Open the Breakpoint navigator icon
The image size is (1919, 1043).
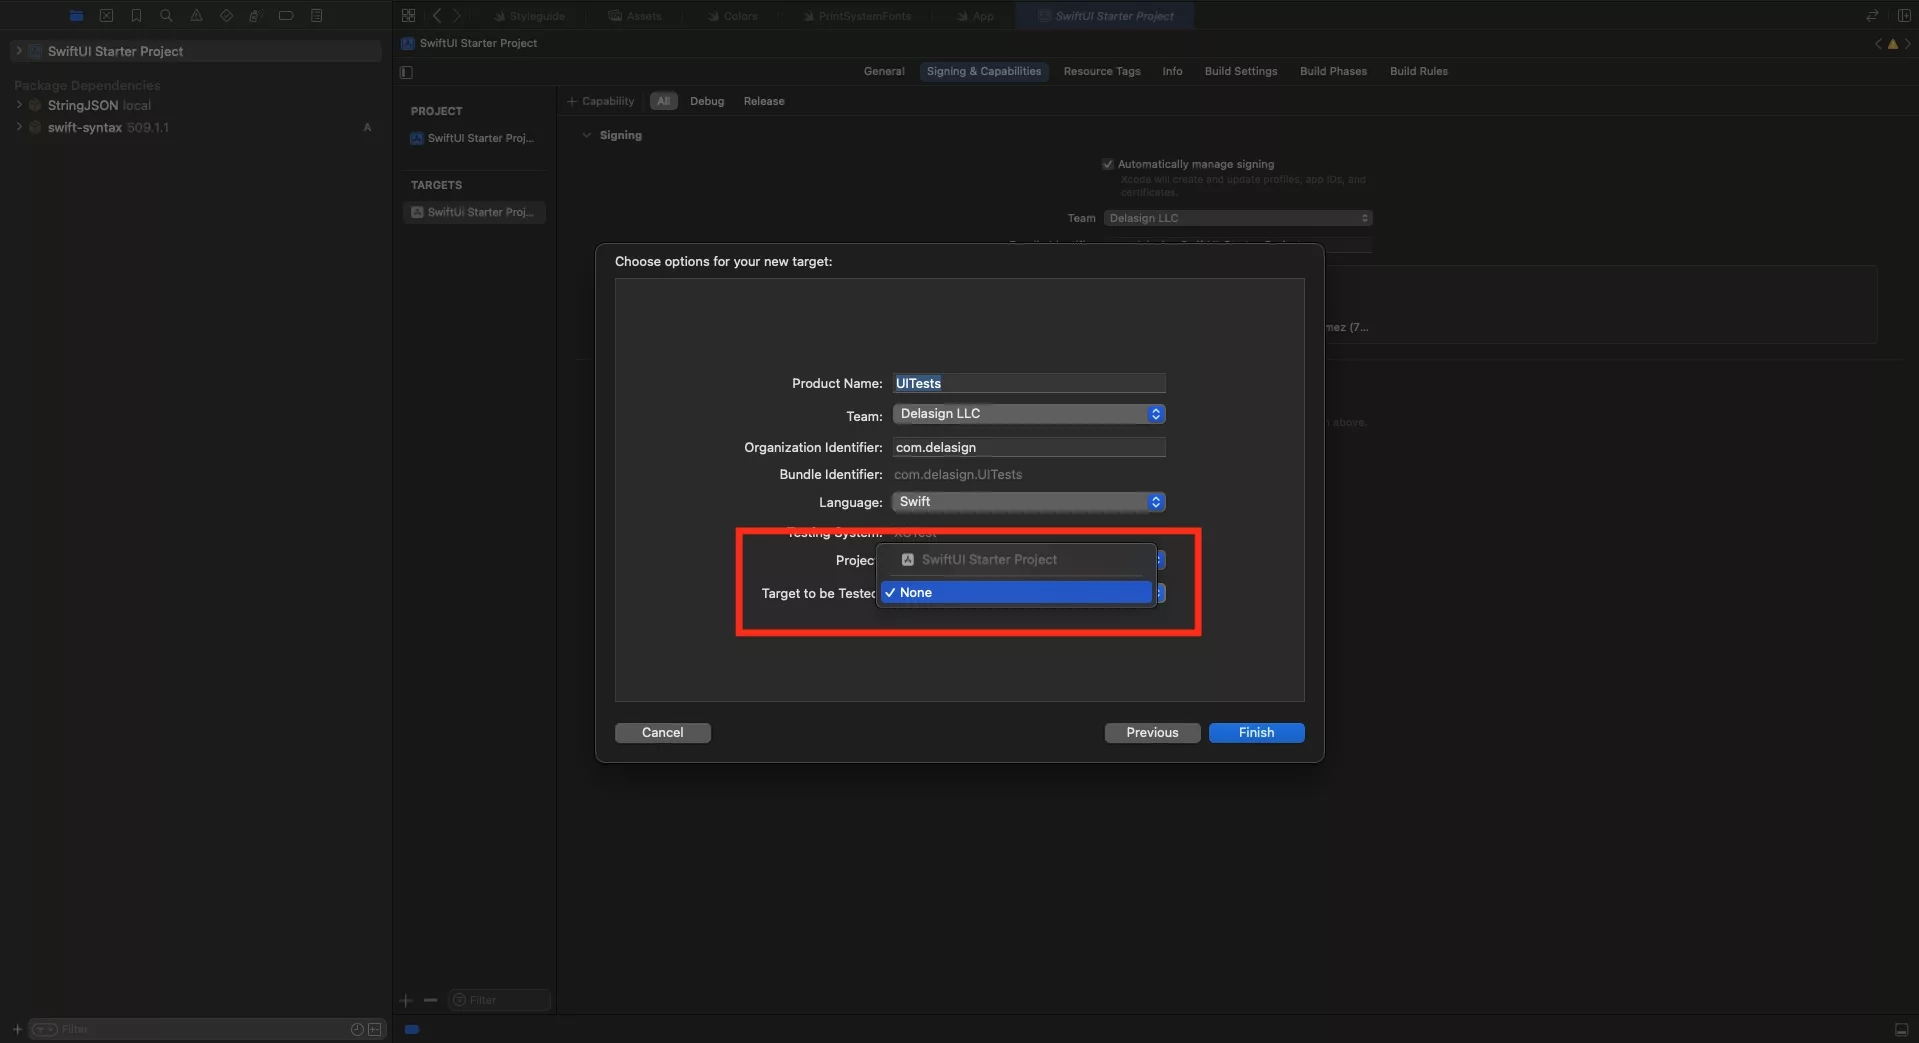286,15
